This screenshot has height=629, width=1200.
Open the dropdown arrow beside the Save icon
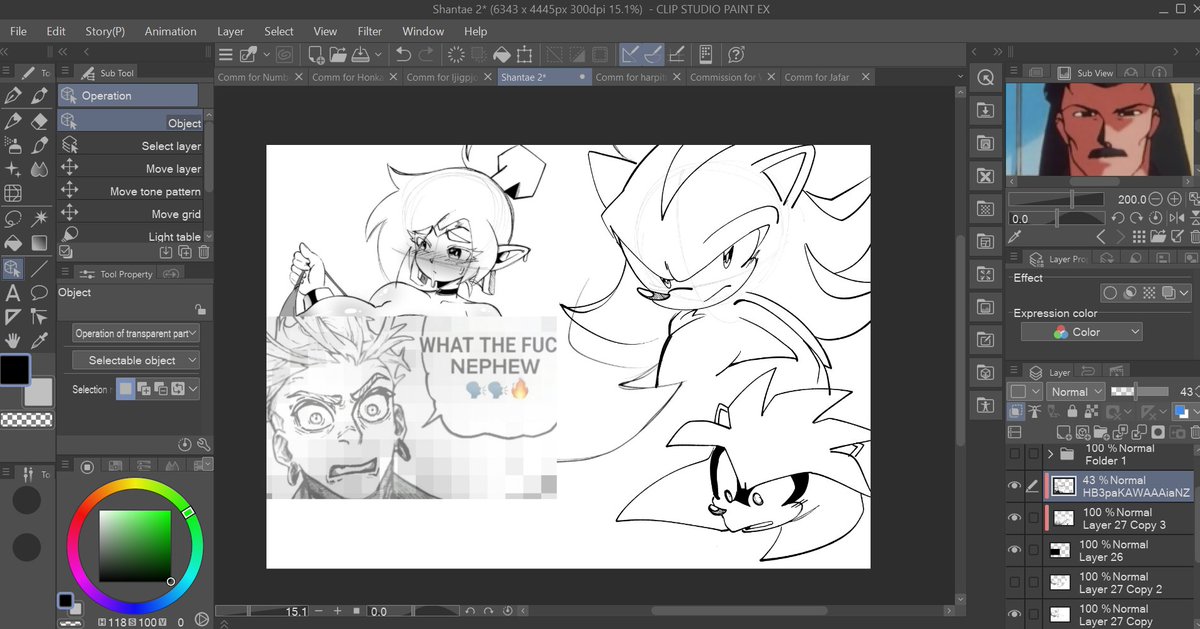pos(377,54)
